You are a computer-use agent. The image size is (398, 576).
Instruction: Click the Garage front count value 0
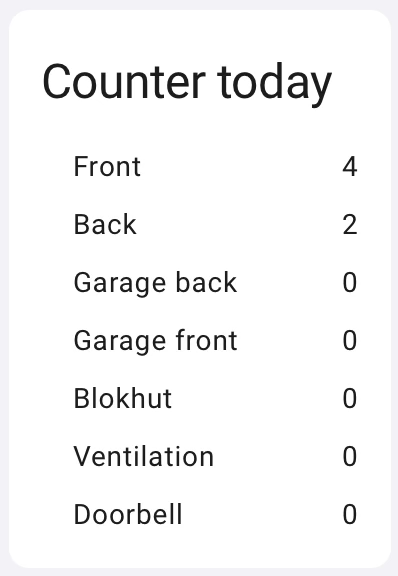[x=350, y=341]
